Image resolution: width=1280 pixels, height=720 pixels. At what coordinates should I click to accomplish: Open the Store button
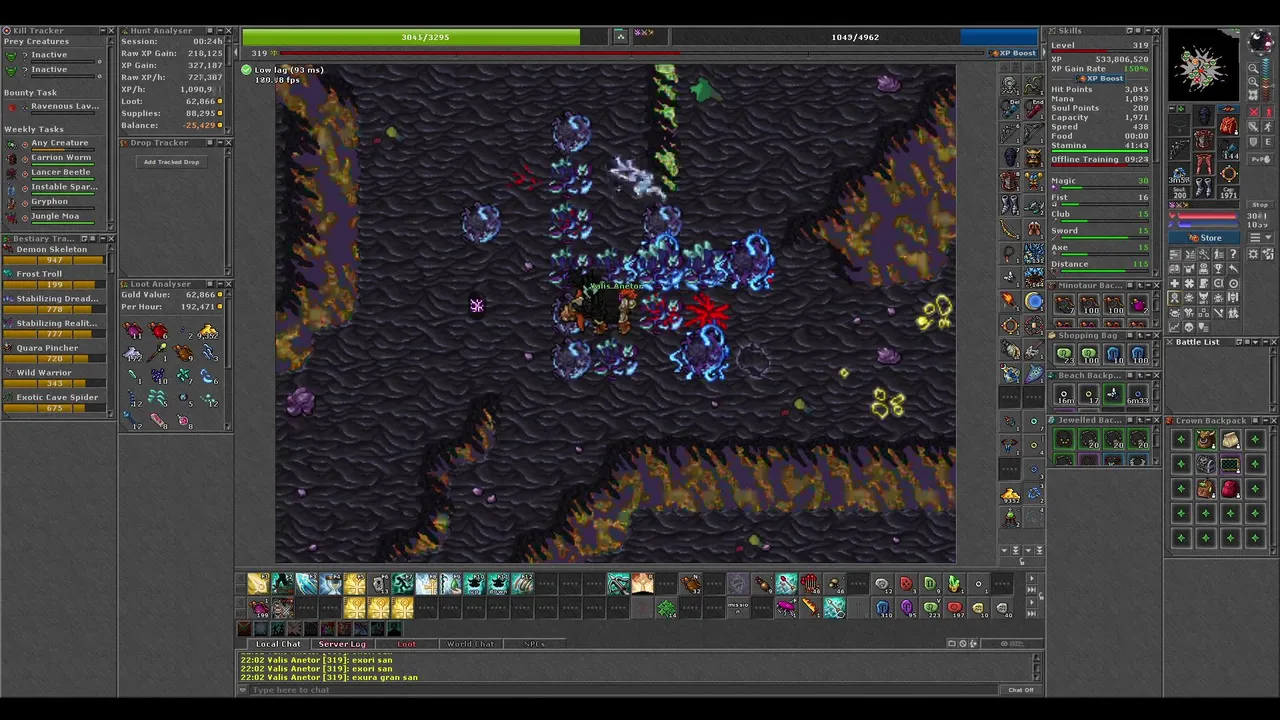tap(1205, 238)
